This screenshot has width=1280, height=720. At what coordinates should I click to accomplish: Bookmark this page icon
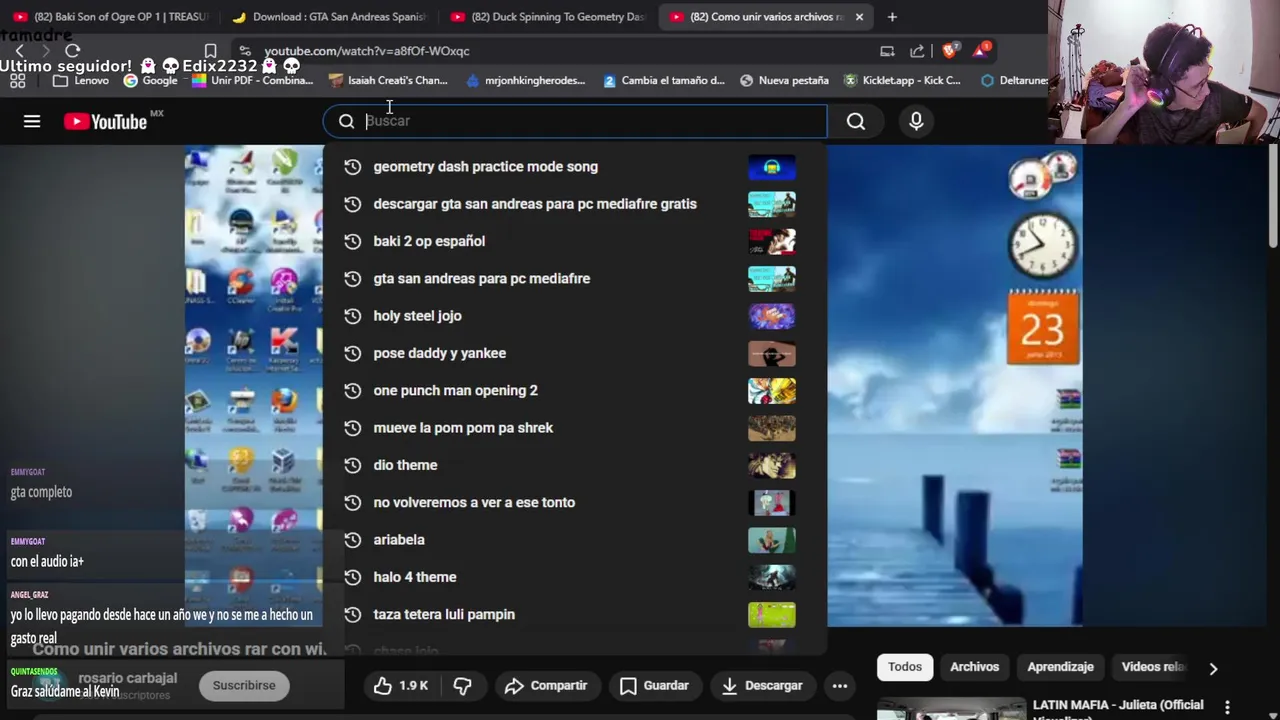click(210, 51)
